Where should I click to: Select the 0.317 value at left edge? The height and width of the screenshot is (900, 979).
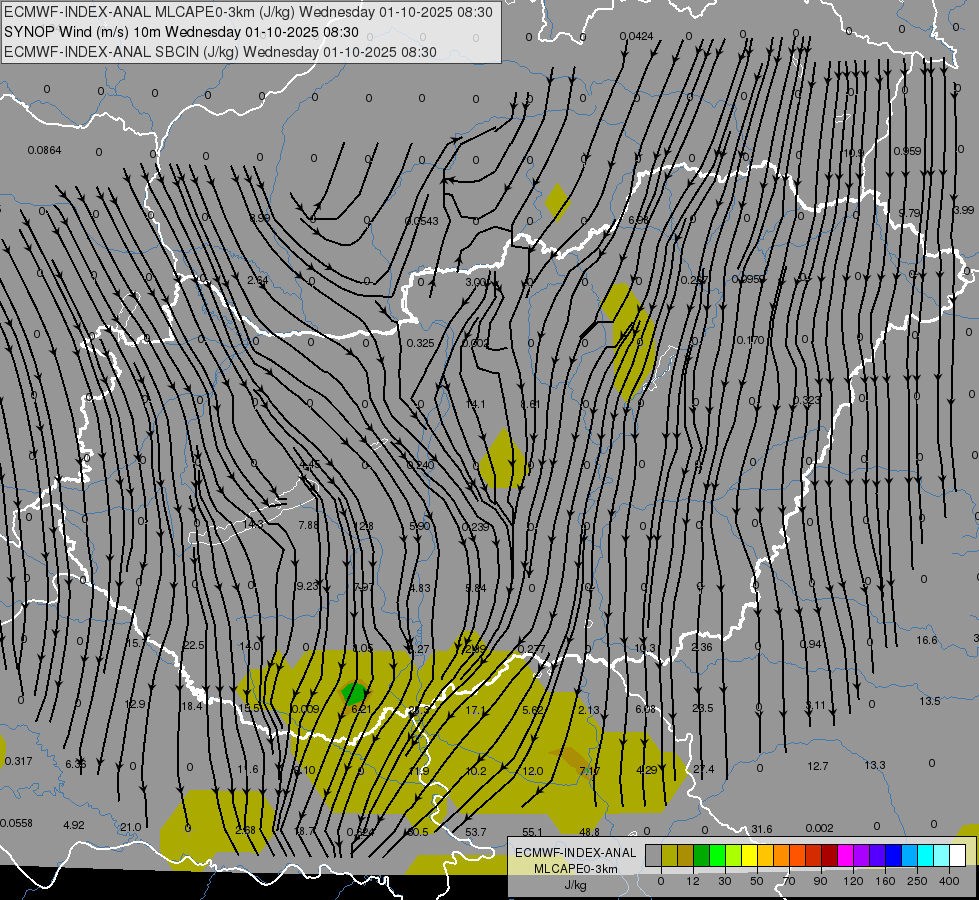[x=18, y=762]
